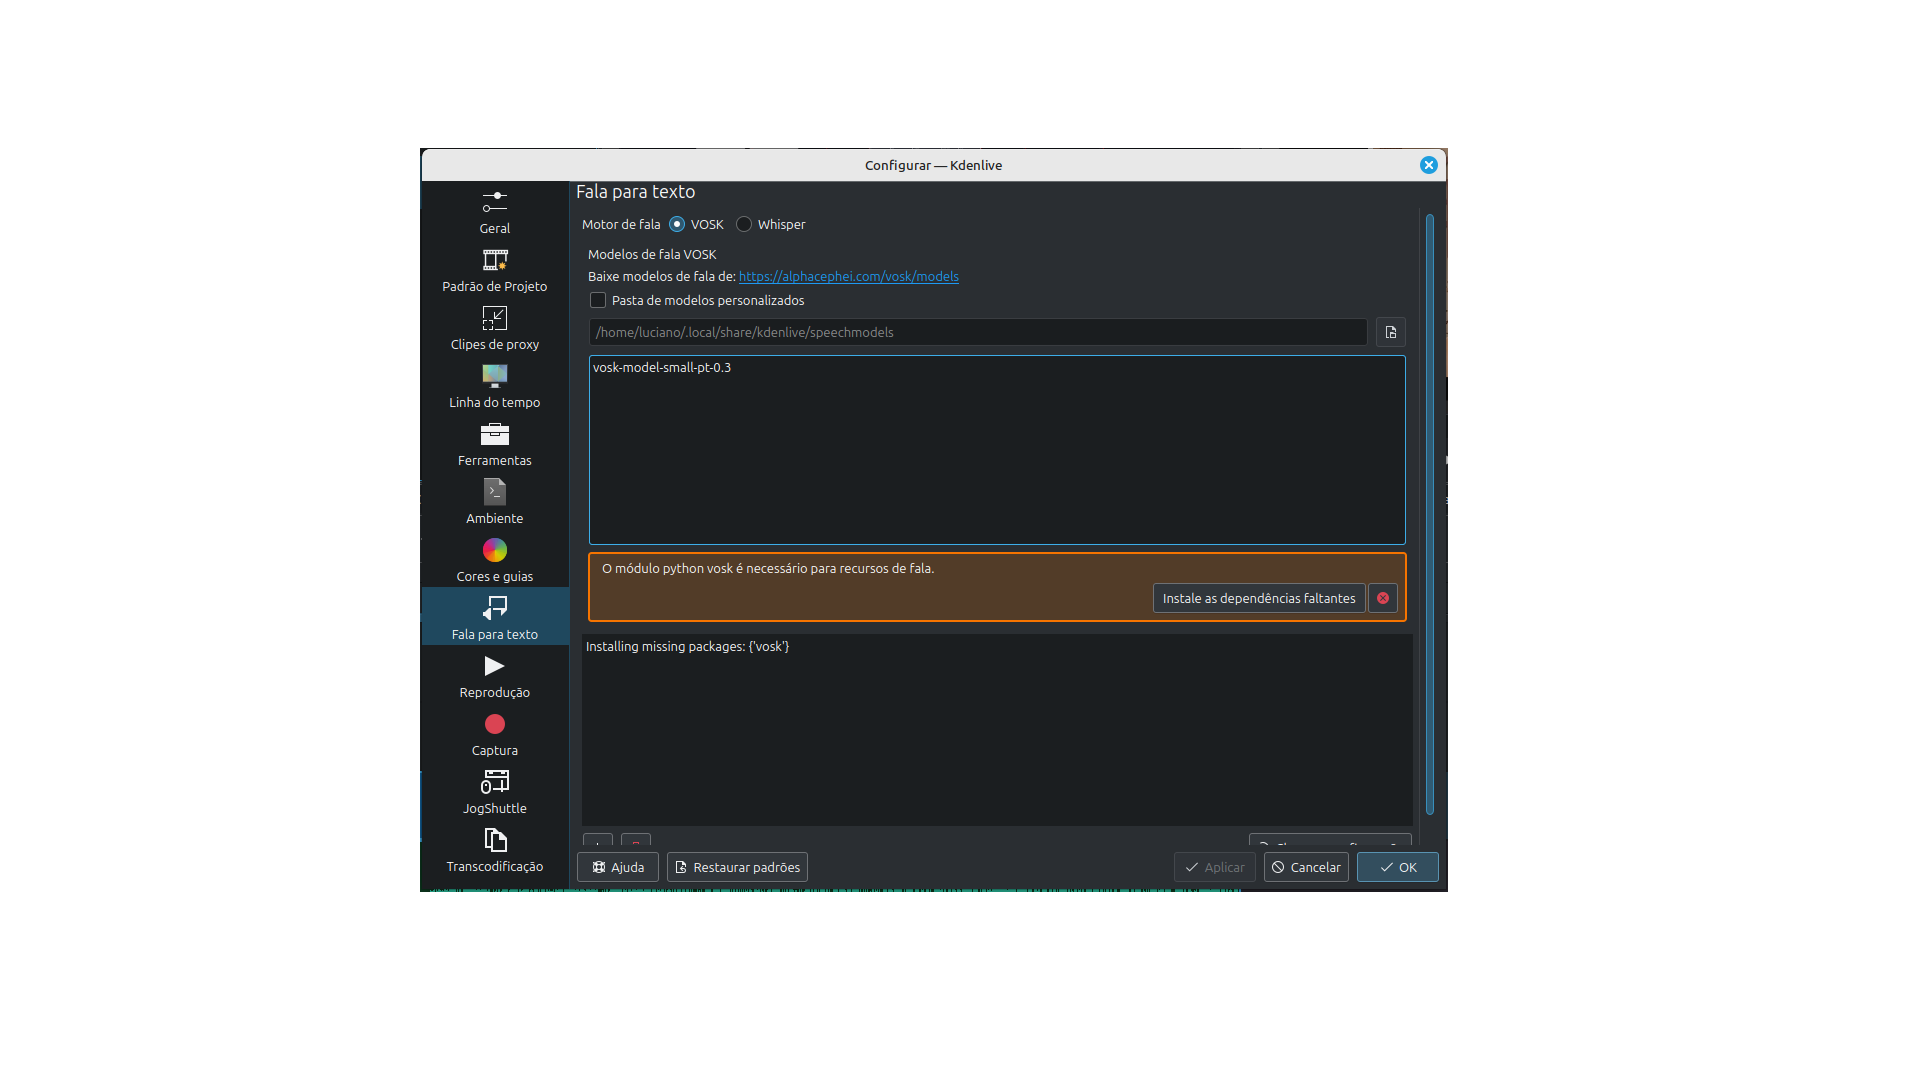Click Restaurar padrões button
The width and height of the screenshot is (1920, 1080).
(737, 867)
